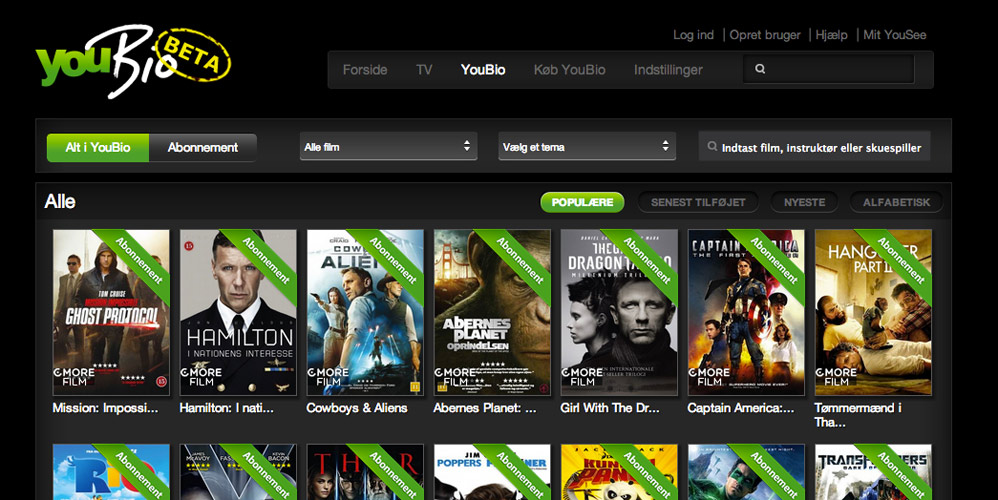The height and width of the screenshot is (500, 998).
Task: Switch to the Abonnement filter
Action: (203, 148)
